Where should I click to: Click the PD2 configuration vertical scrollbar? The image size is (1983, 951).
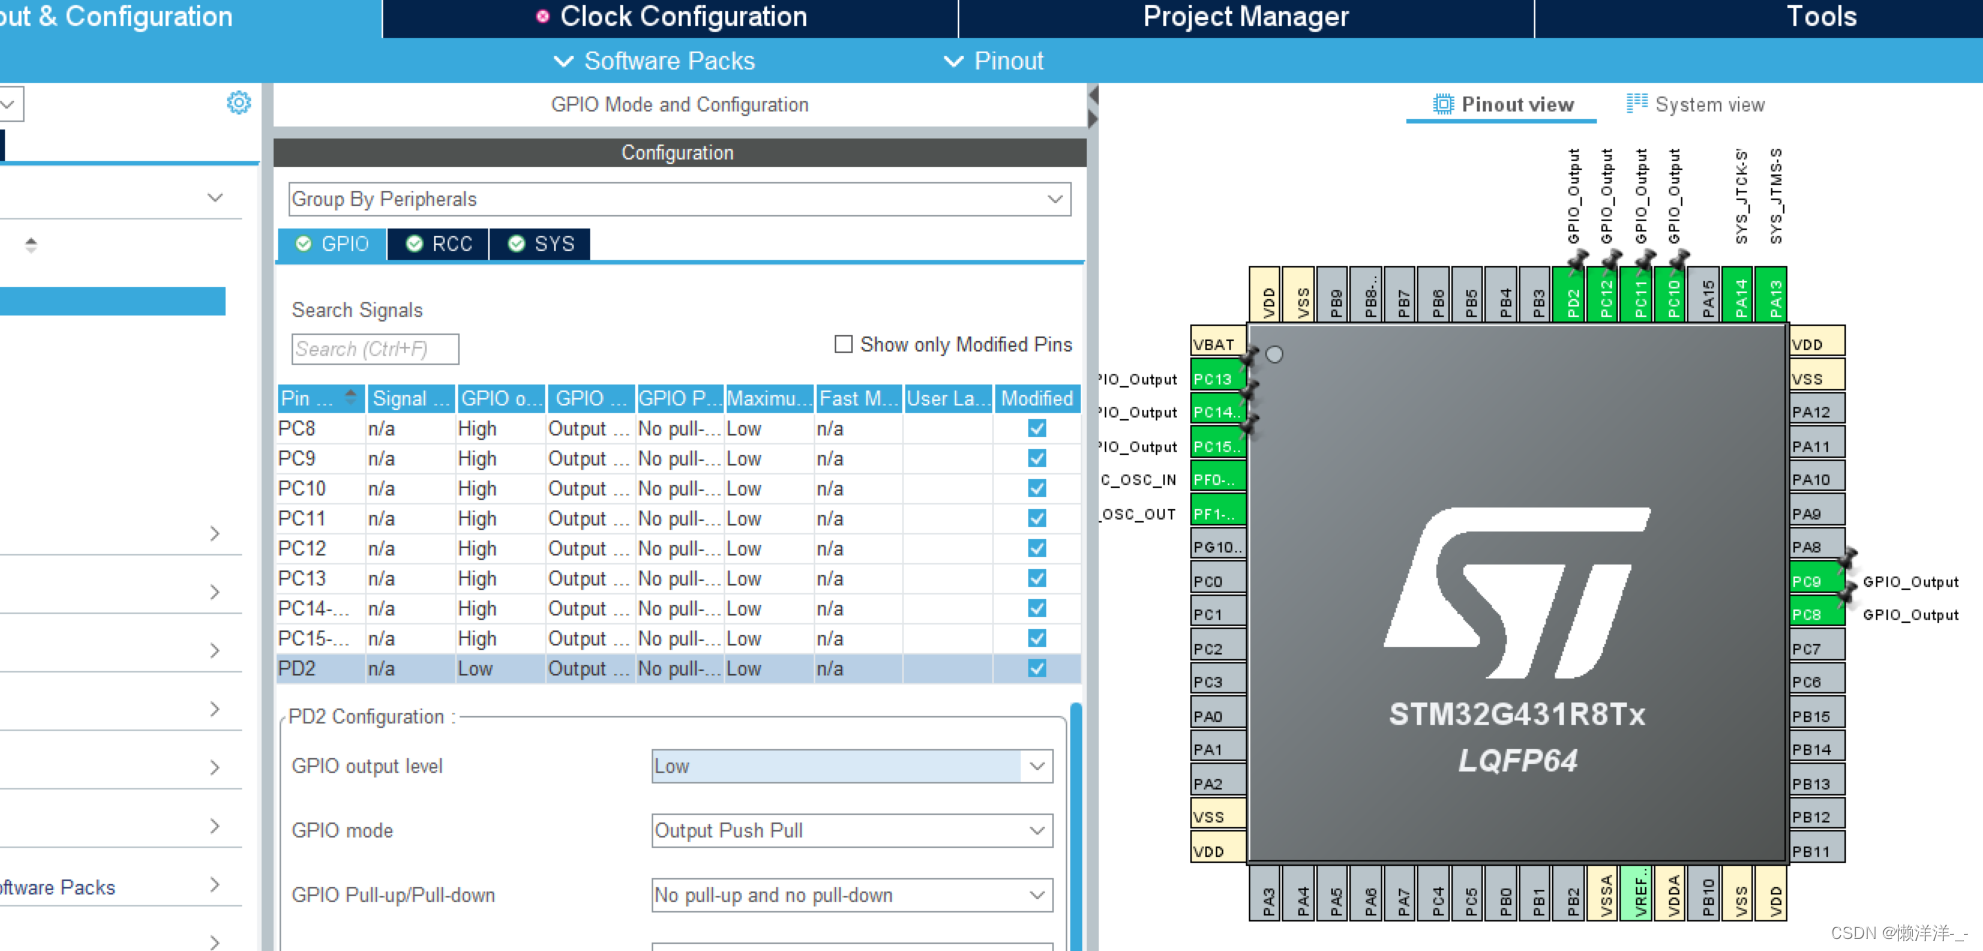[1076, 826]
